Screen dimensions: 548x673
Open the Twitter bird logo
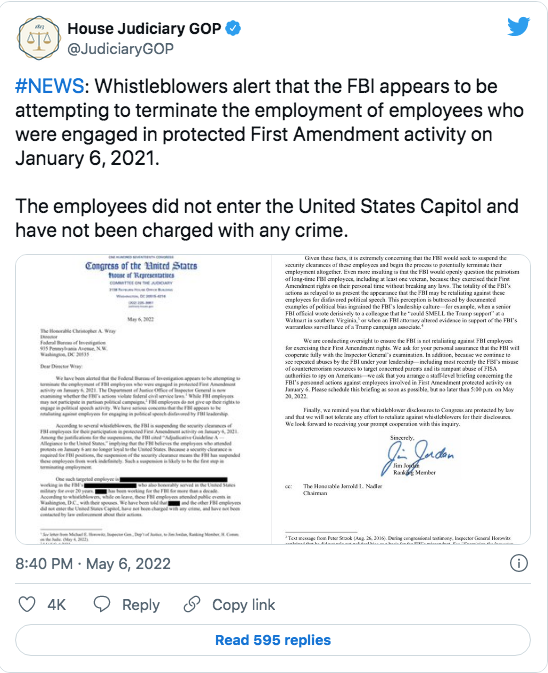point(518,27)
